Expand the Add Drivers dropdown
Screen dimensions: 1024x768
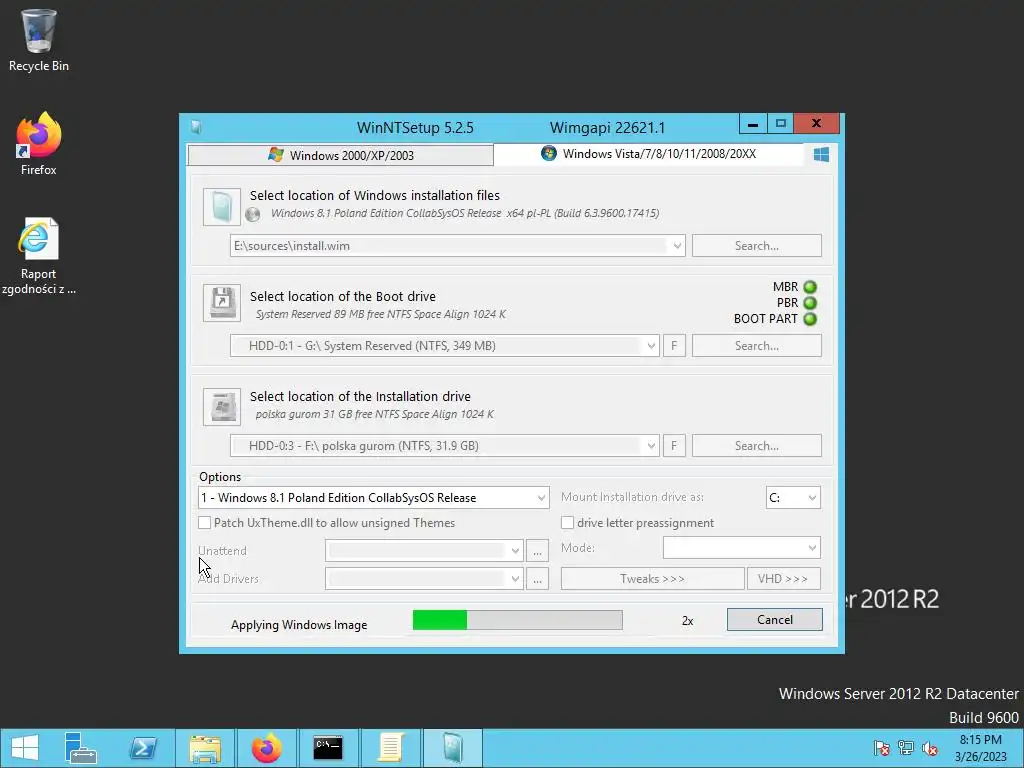515,579
